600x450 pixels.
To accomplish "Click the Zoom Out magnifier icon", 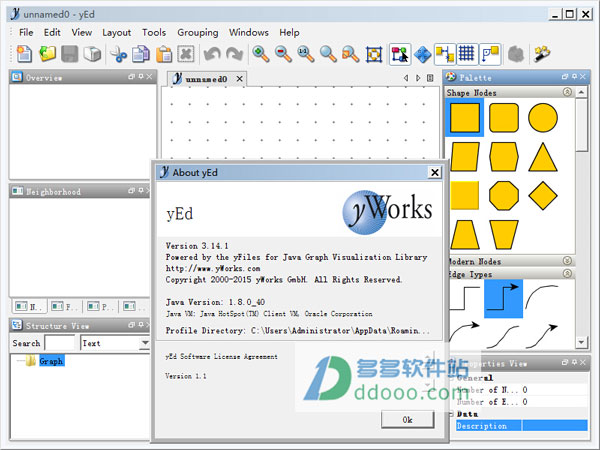I will pos(283,54).
